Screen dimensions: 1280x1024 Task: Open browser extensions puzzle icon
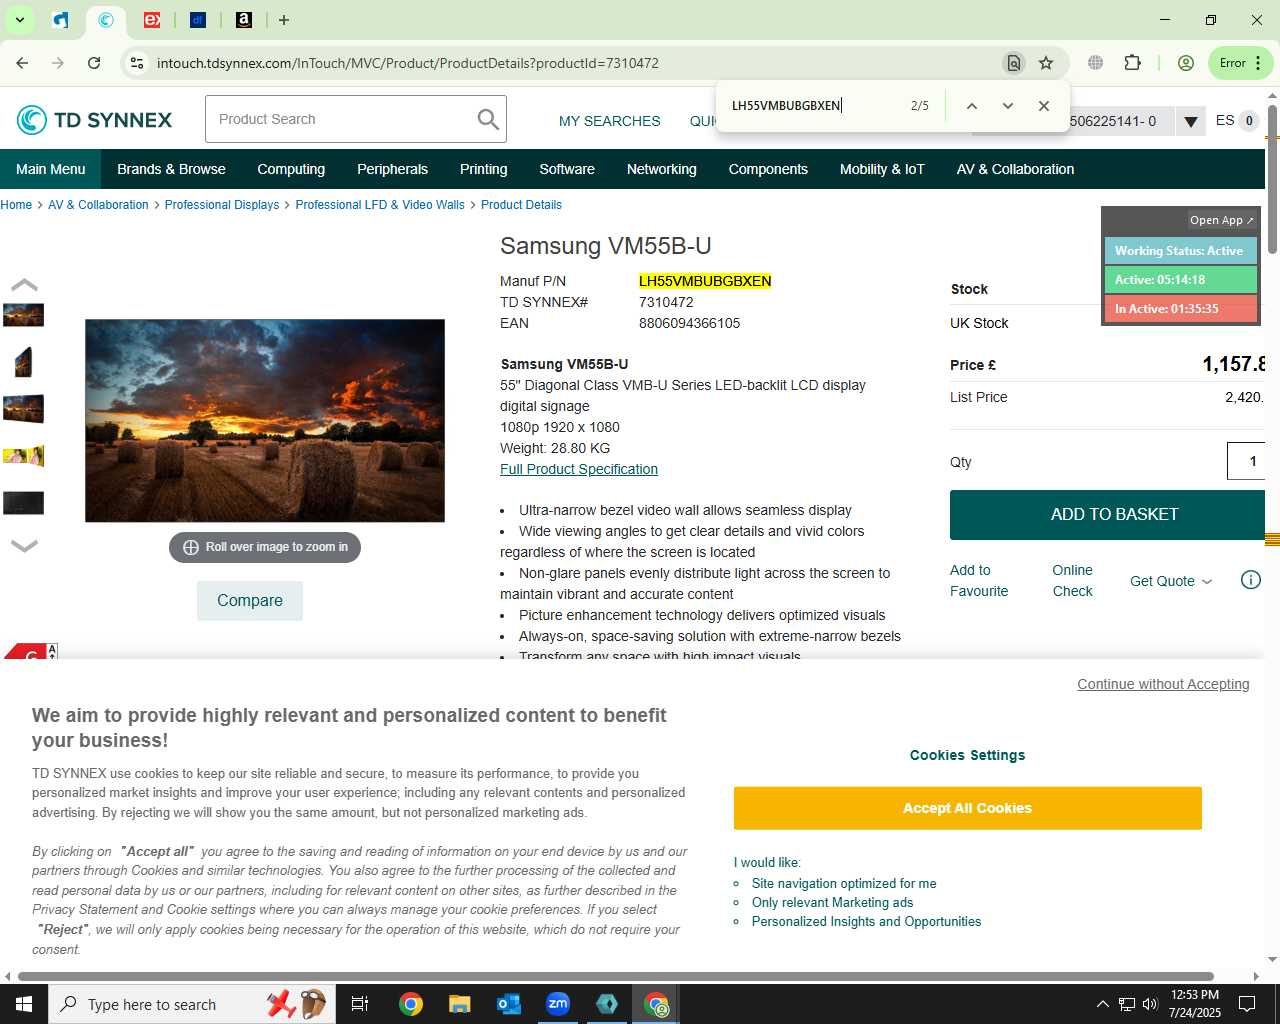pyautogui.click(x=1132, y=63)
